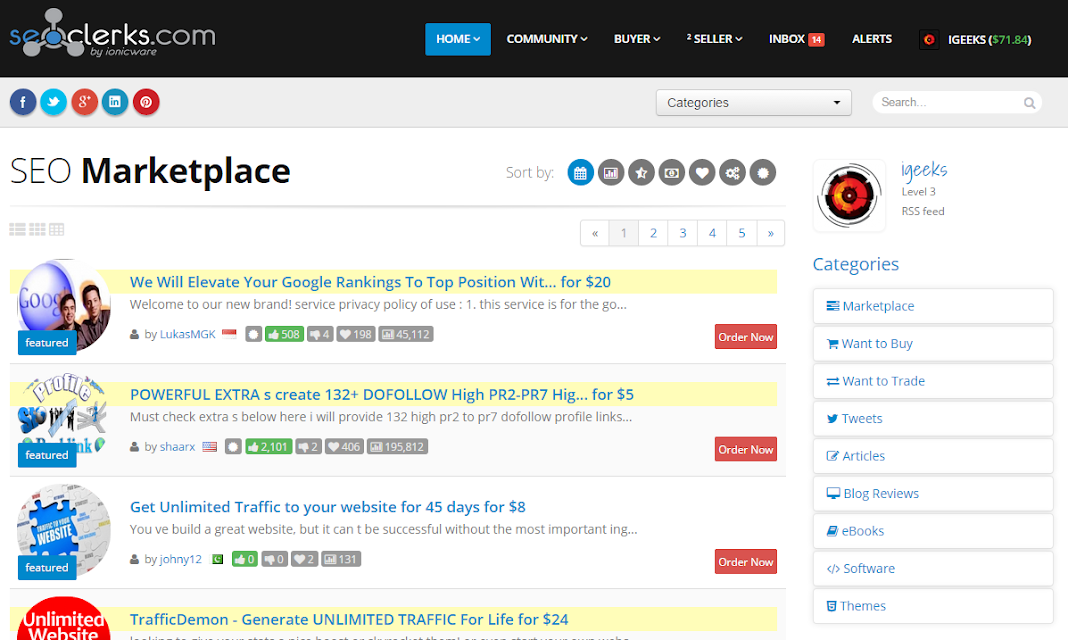The width and height of the screenshot is (1068, 640).
Task: Click thumbs-down 4 badge on LukasMGK listing
Action: (319, 334)
